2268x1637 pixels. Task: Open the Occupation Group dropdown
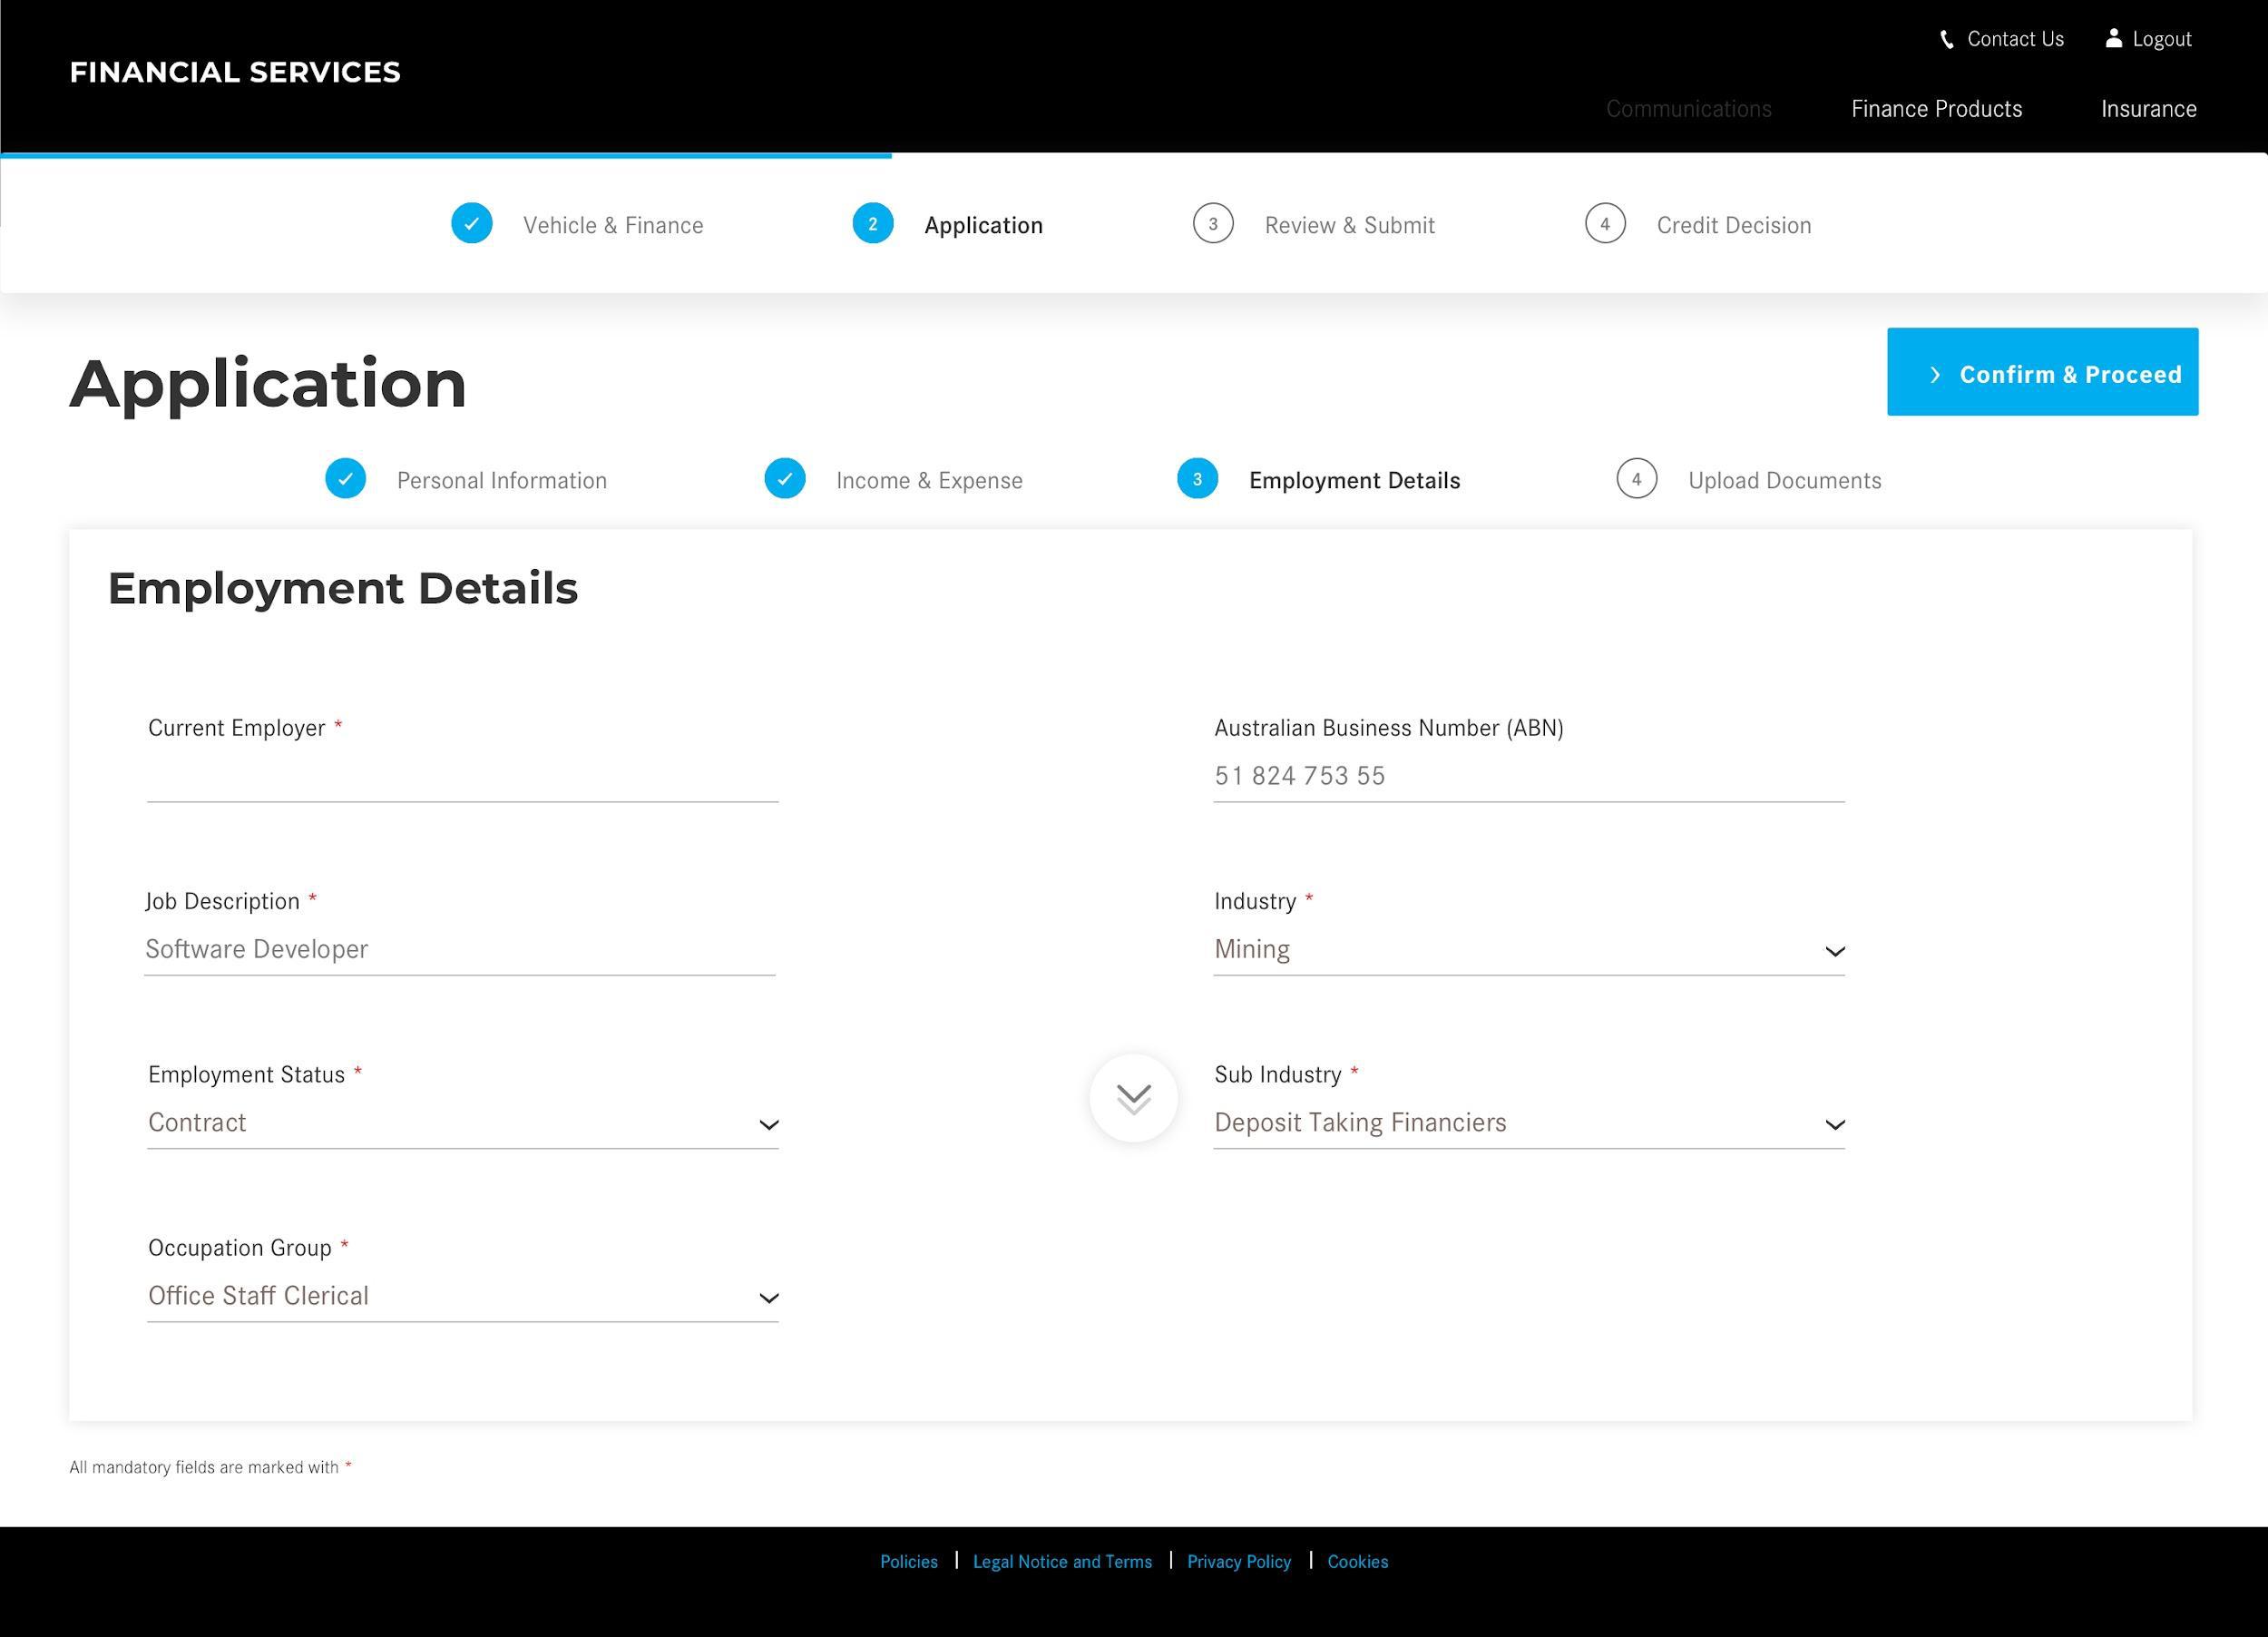click(463, 1296)
